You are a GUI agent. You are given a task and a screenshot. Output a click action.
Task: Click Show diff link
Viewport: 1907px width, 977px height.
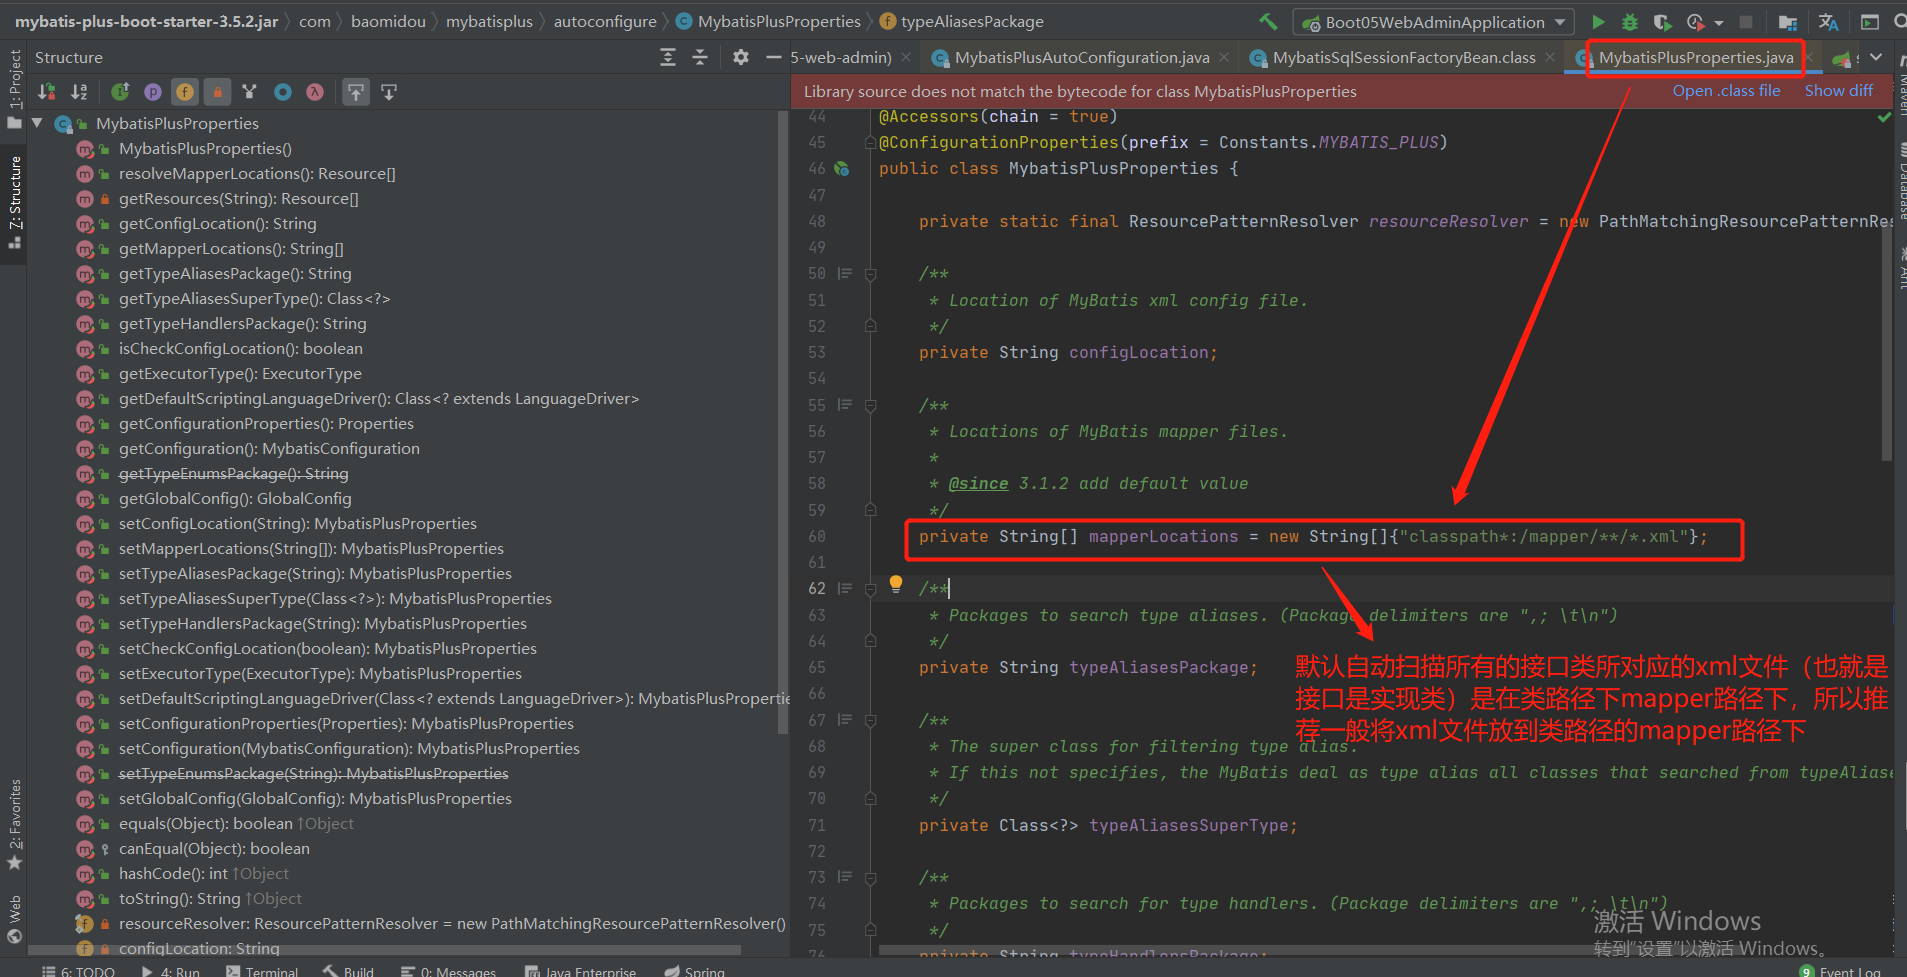click(1838, 91)
